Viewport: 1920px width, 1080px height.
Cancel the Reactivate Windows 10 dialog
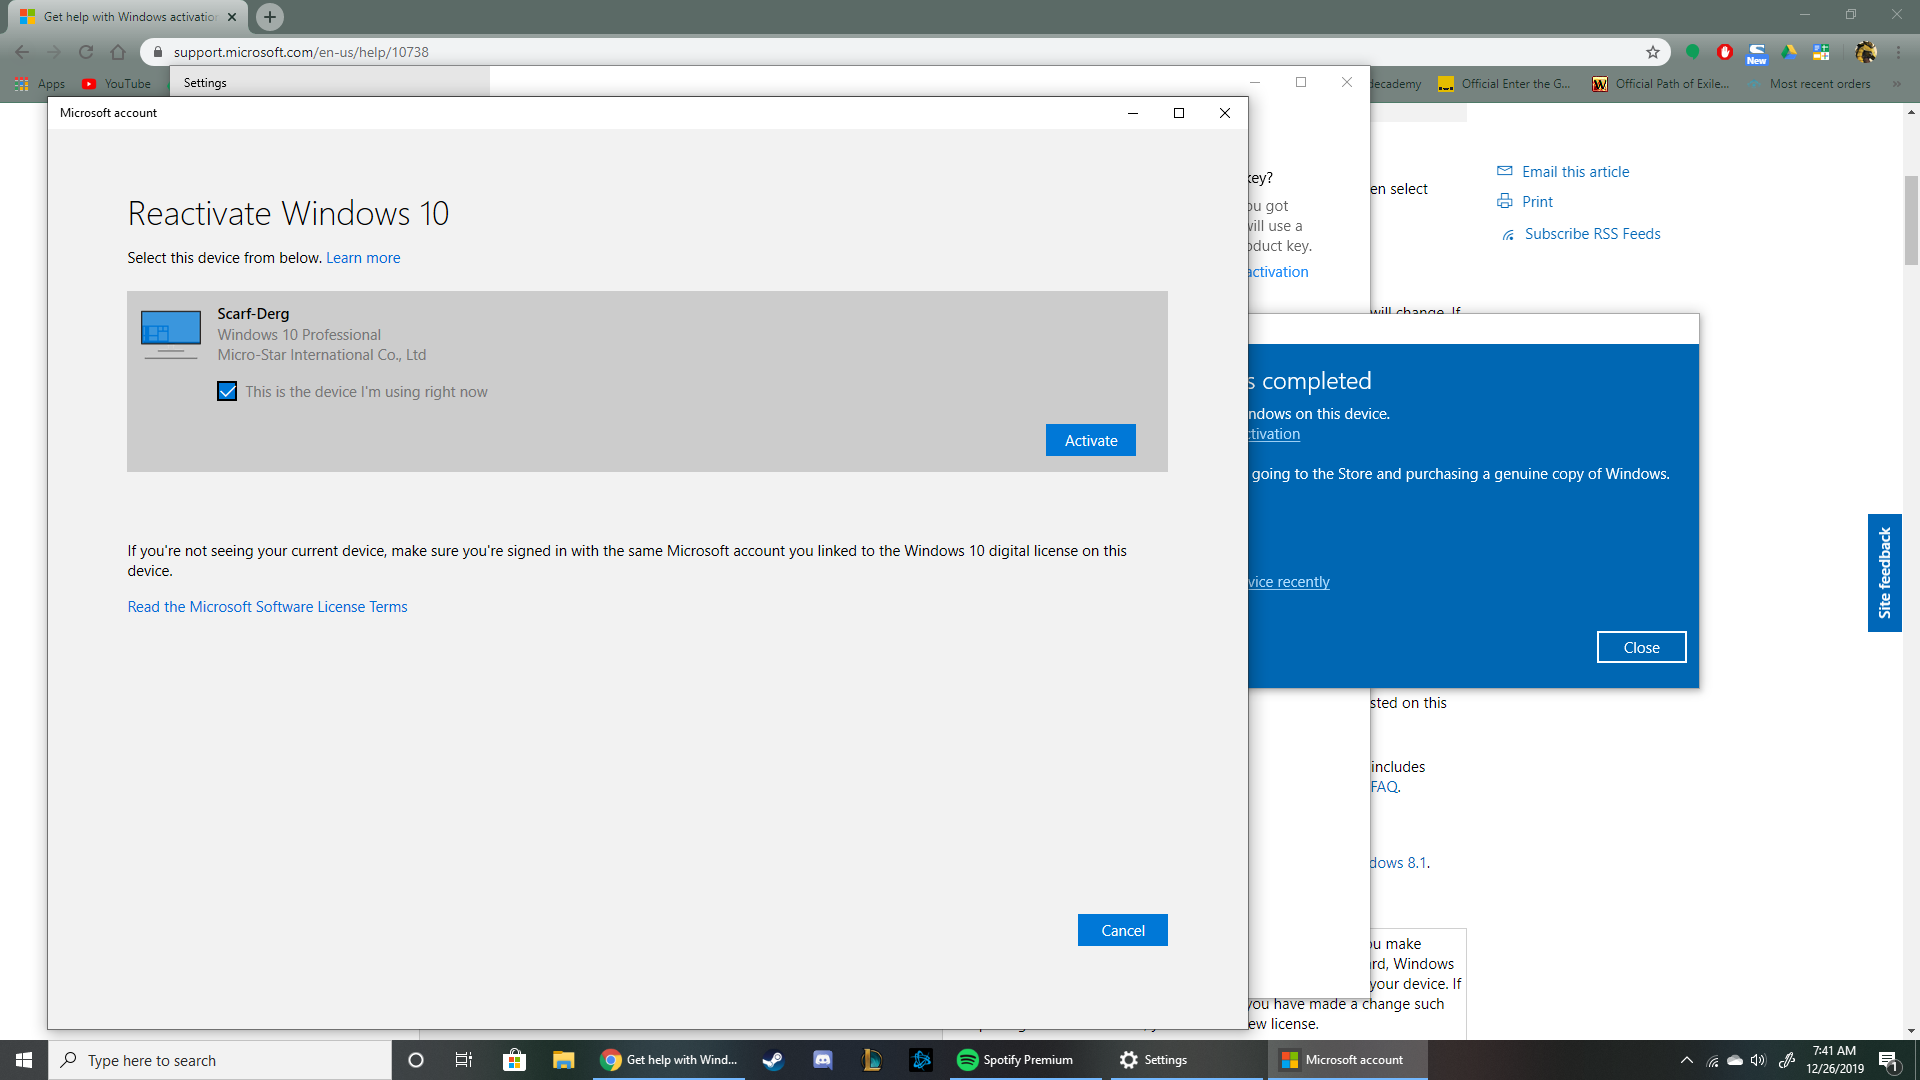pyautogui.click(x=1122, y=930)
